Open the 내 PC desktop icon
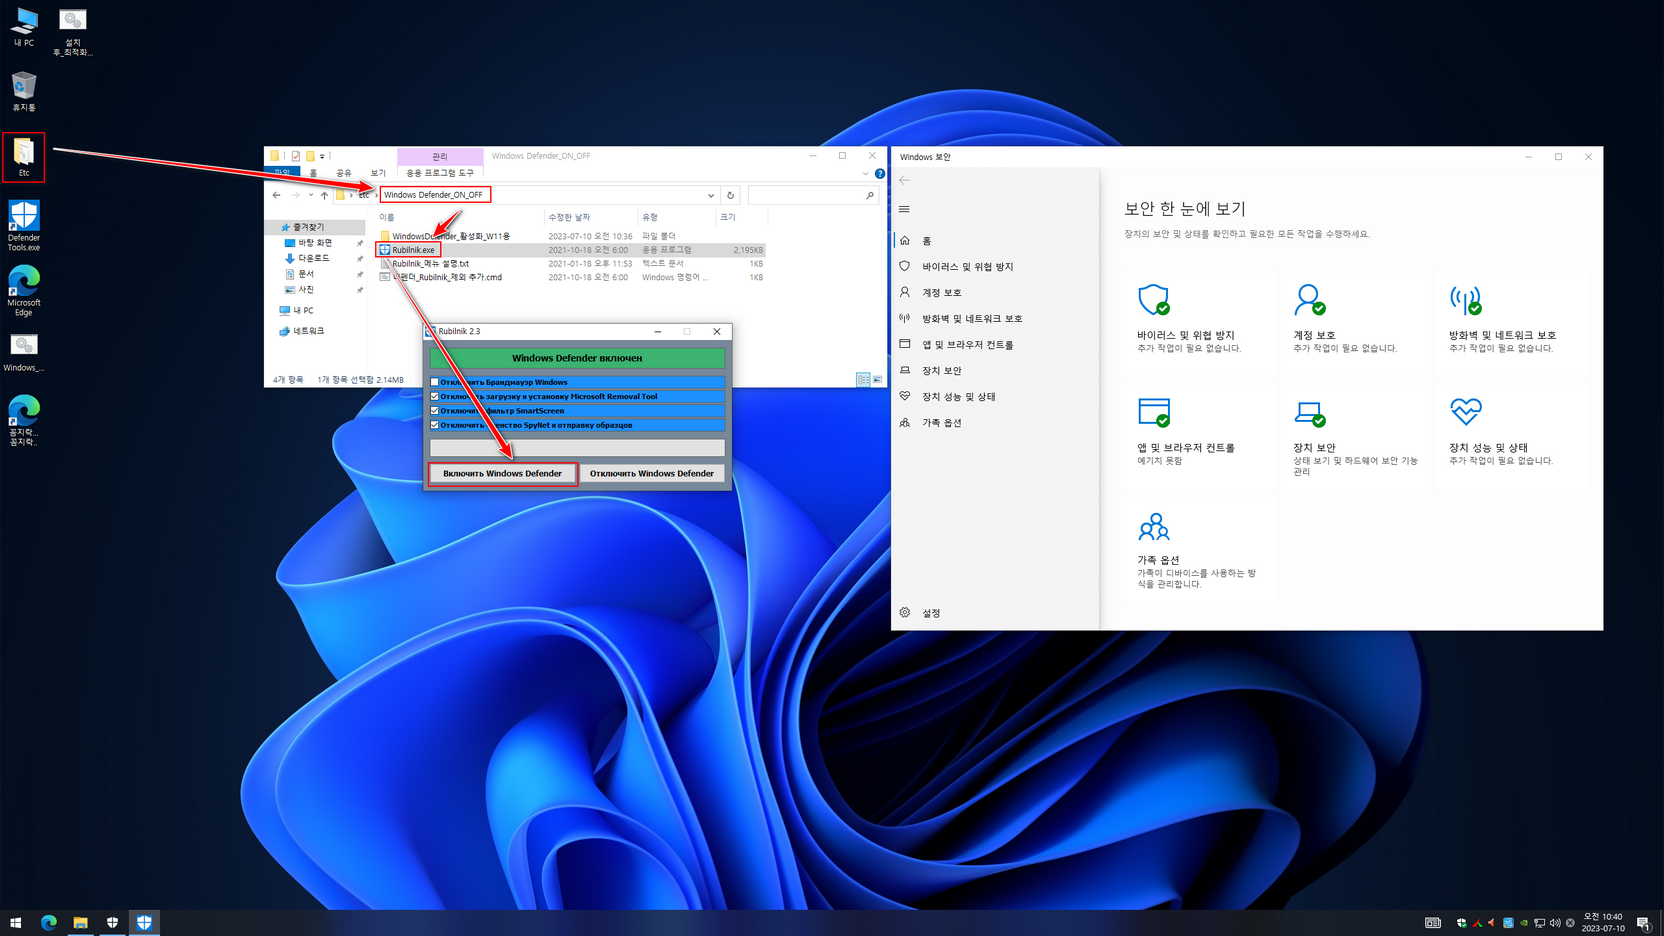Image resolution: width=1664 pixels, height=936 pixels. [24, 27]
